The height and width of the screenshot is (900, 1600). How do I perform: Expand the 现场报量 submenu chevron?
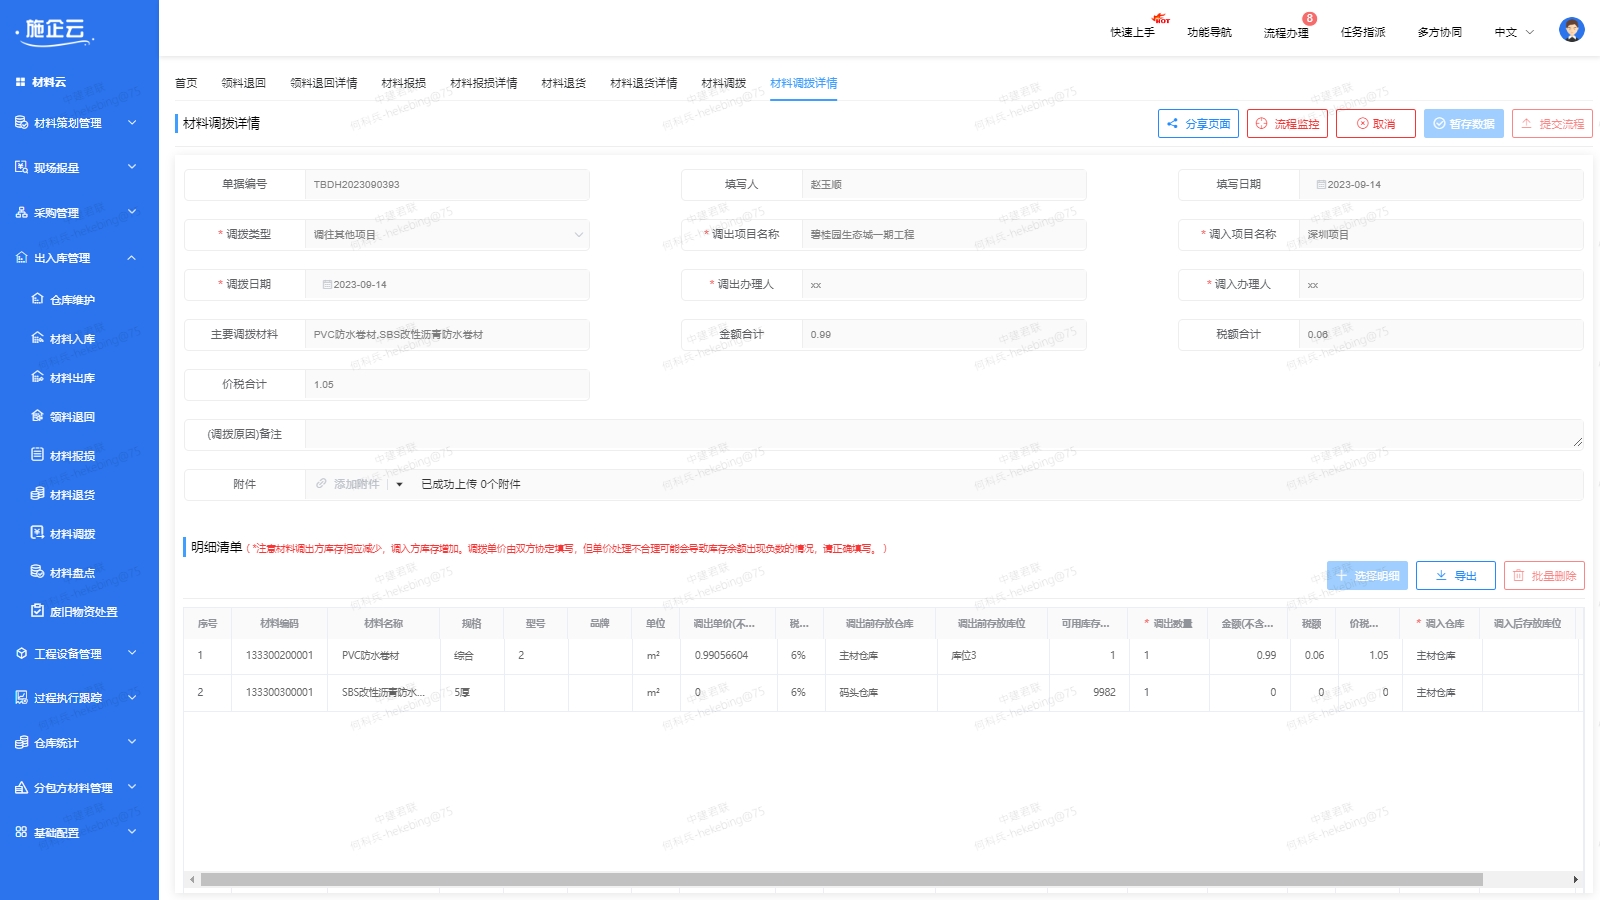[132, 167]
